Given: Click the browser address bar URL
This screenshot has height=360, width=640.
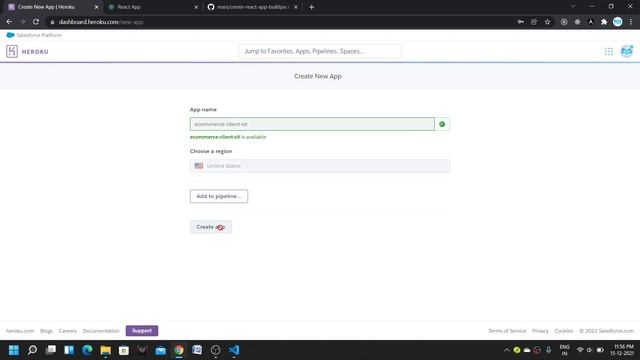Looking at the screenshot, I should click(101, 22).
